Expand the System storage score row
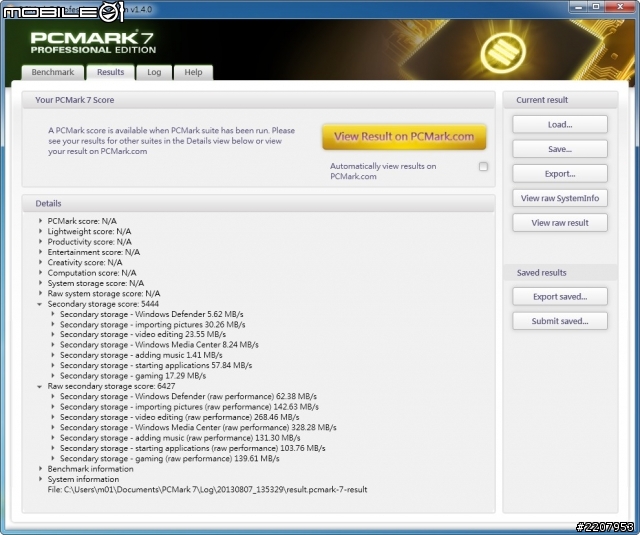 point(40,283)
